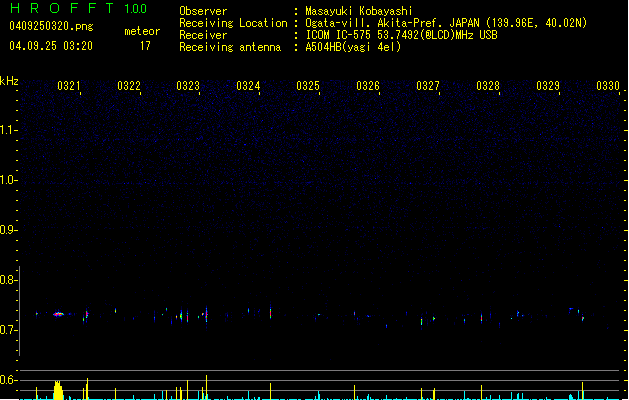
Task: Click the 0329 time axis marker
Action: 548,86
